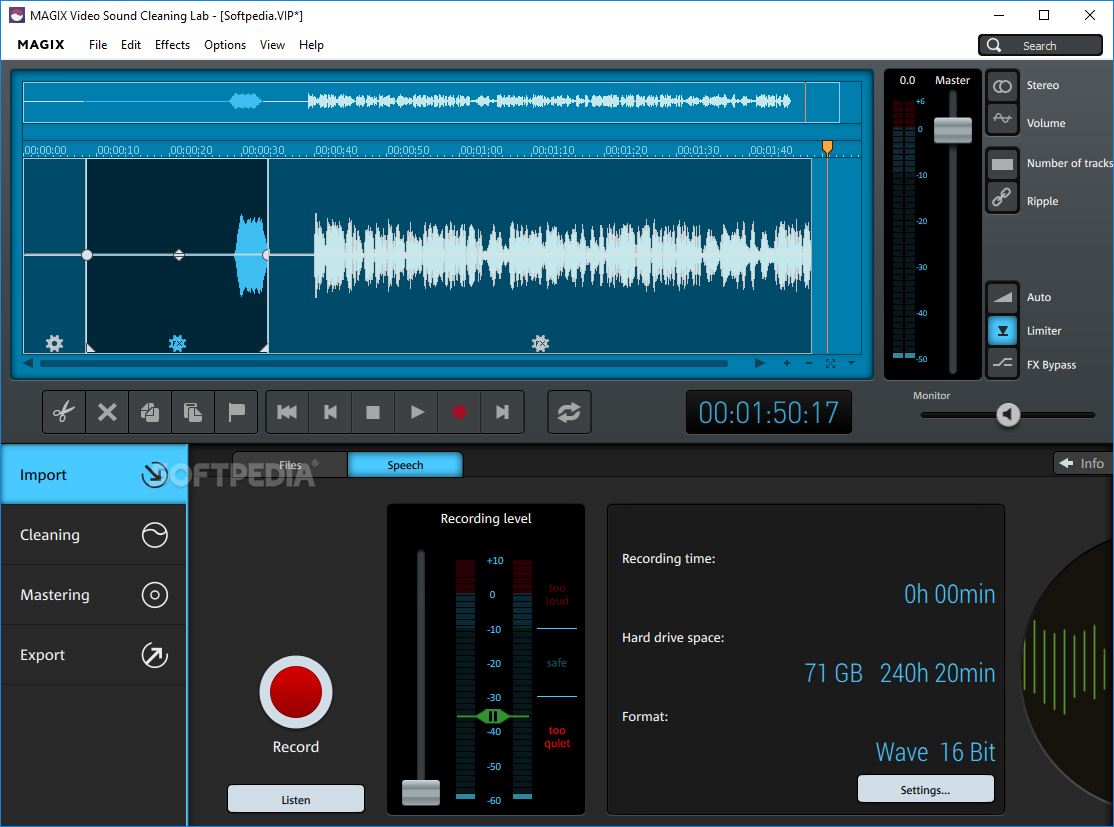This screenshot has height=827, width=1114.
Task: Click the left volume handle of selected clip
Action: pyautogui.click(x=87, y=255)
